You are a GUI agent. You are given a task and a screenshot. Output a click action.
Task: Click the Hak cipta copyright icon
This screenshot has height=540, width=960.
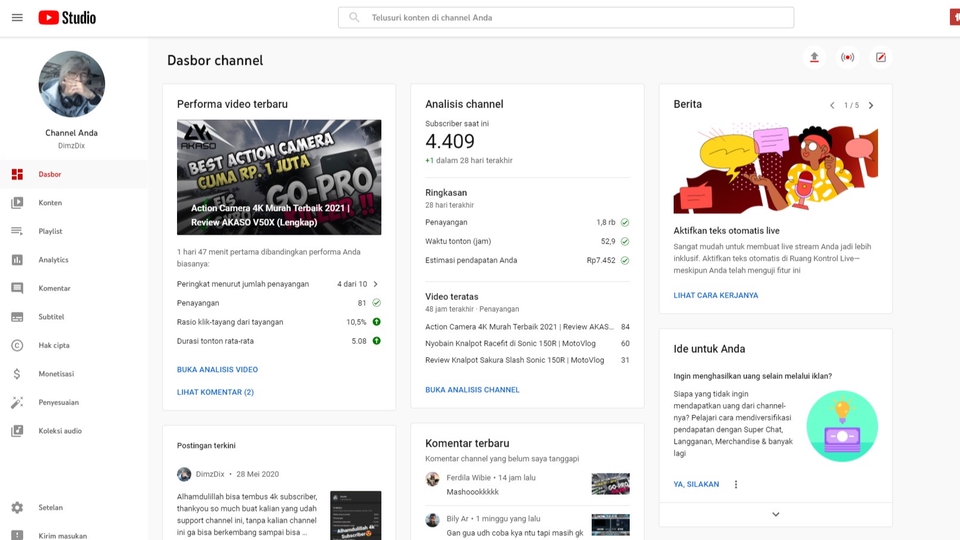(x=17, y=345)
